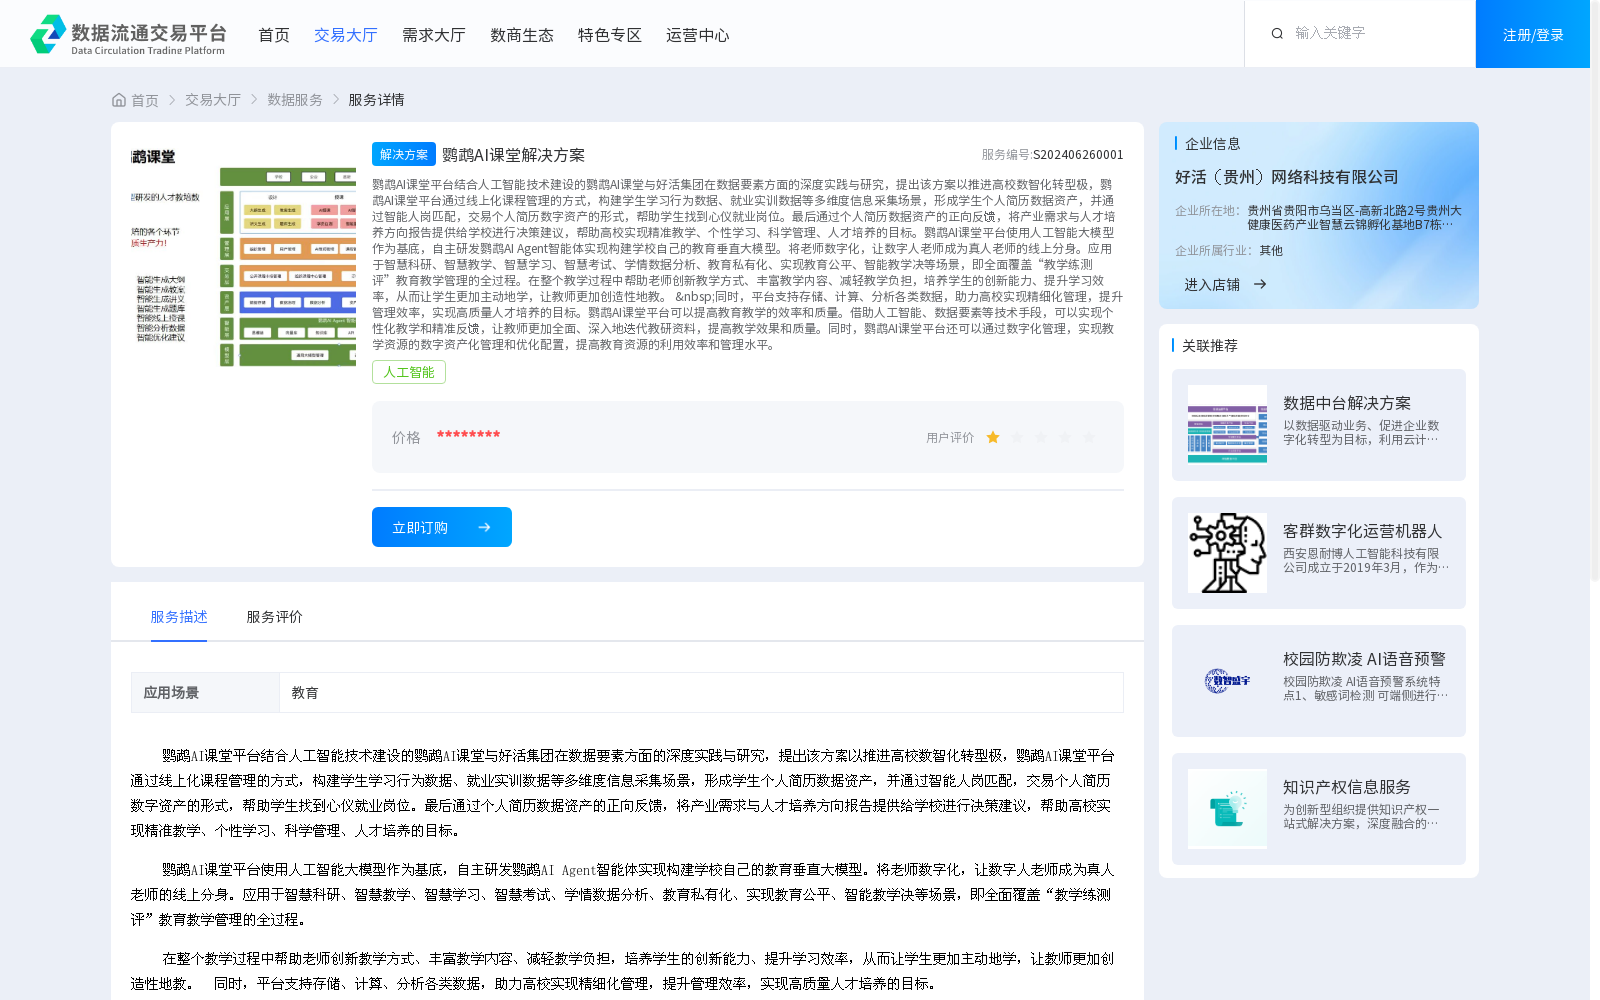Open 数据中台解决方案 thumbnail
1600x1000 pixels.
pyautogui.click(x=1227, y=424)
